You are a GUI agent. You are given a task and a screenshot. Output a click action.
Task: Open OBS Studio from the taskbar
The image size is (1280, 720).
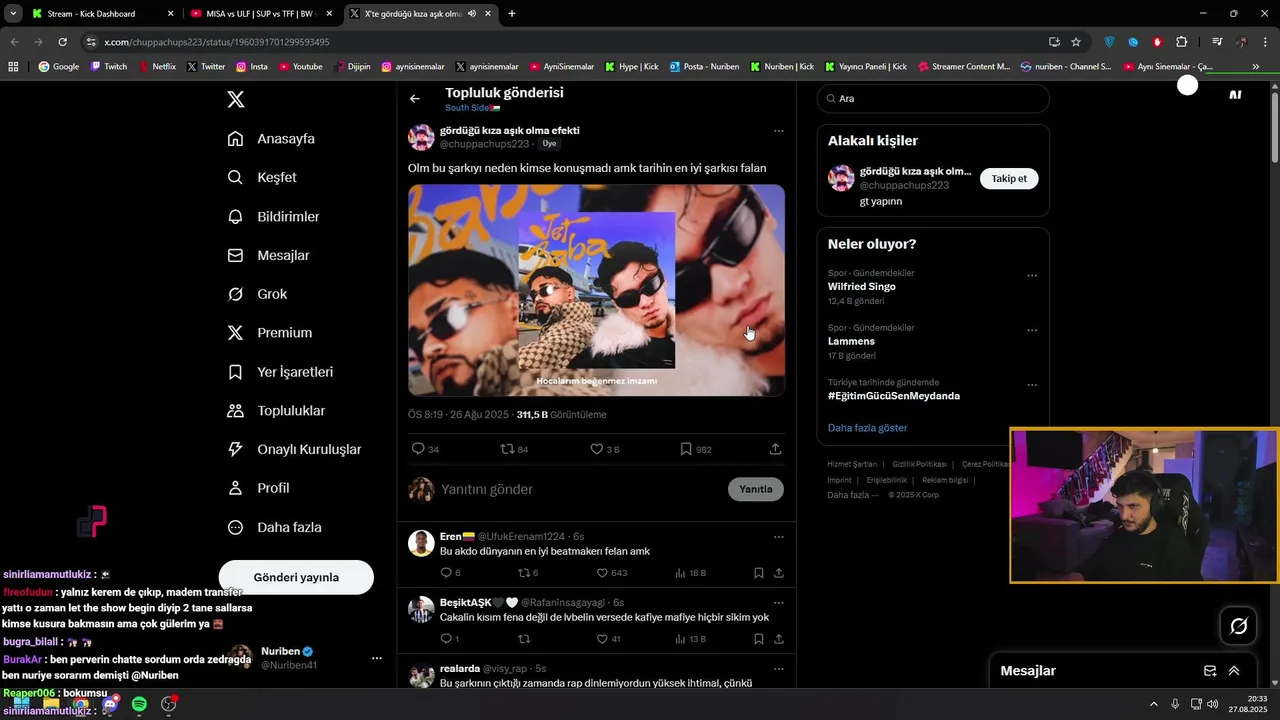tap(169, 704)
